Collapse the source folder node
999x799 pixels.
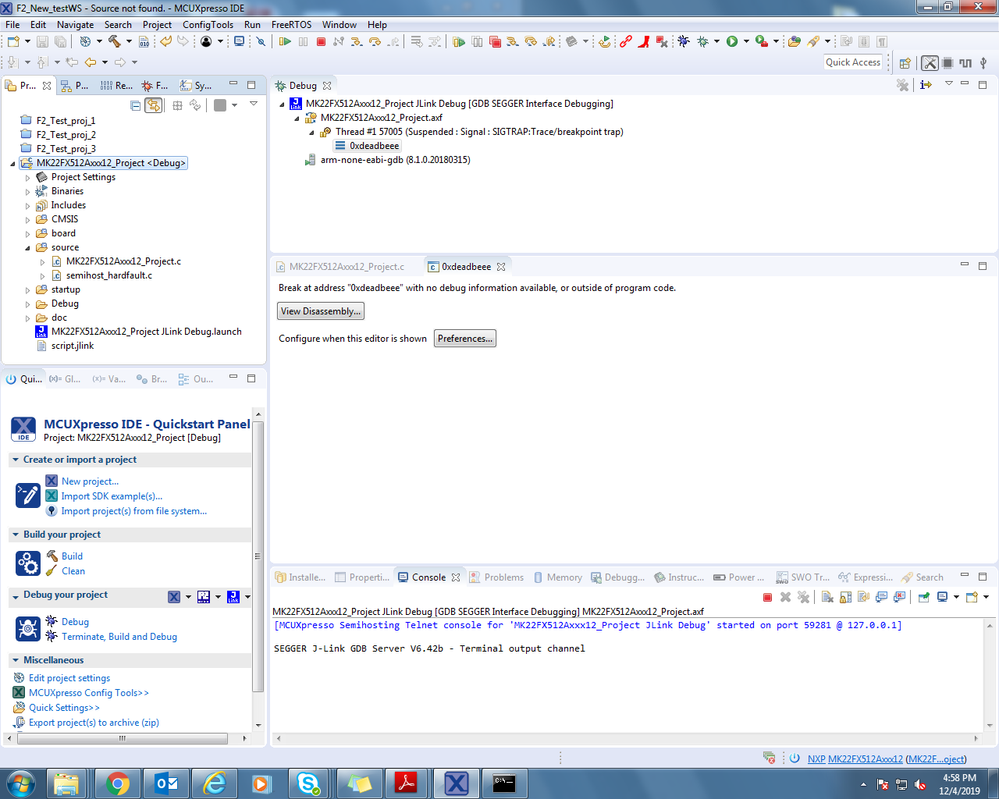pyautogui.click(x=27, y=248)
